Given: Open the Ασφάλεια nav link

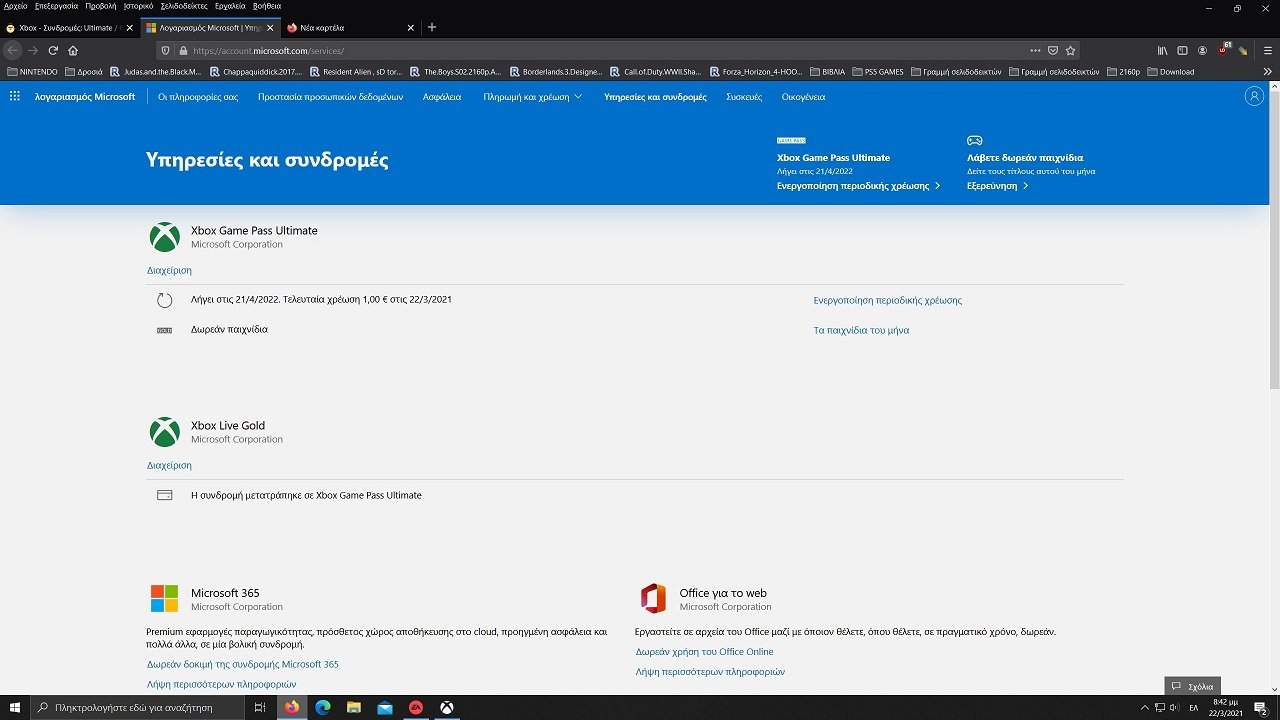Looking at the screenshot, I should (x=442, y=97).
